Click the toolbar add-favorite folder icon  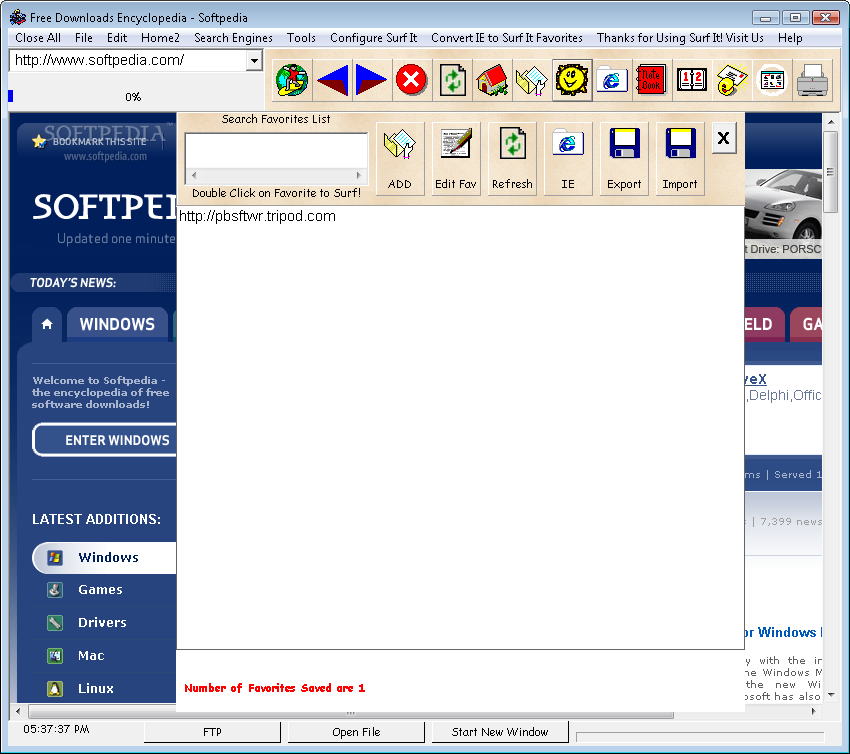[532, 80]
